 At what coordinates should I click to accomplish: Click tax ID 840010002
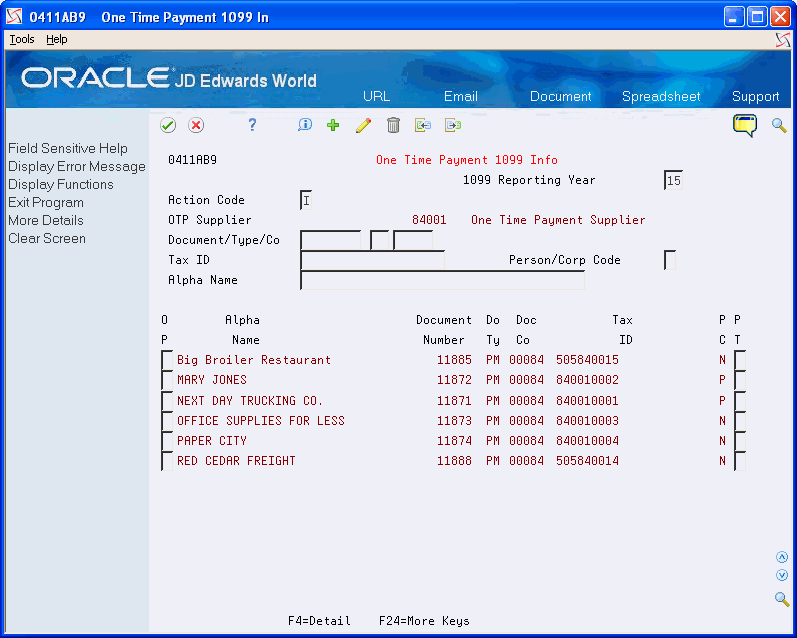587,380
